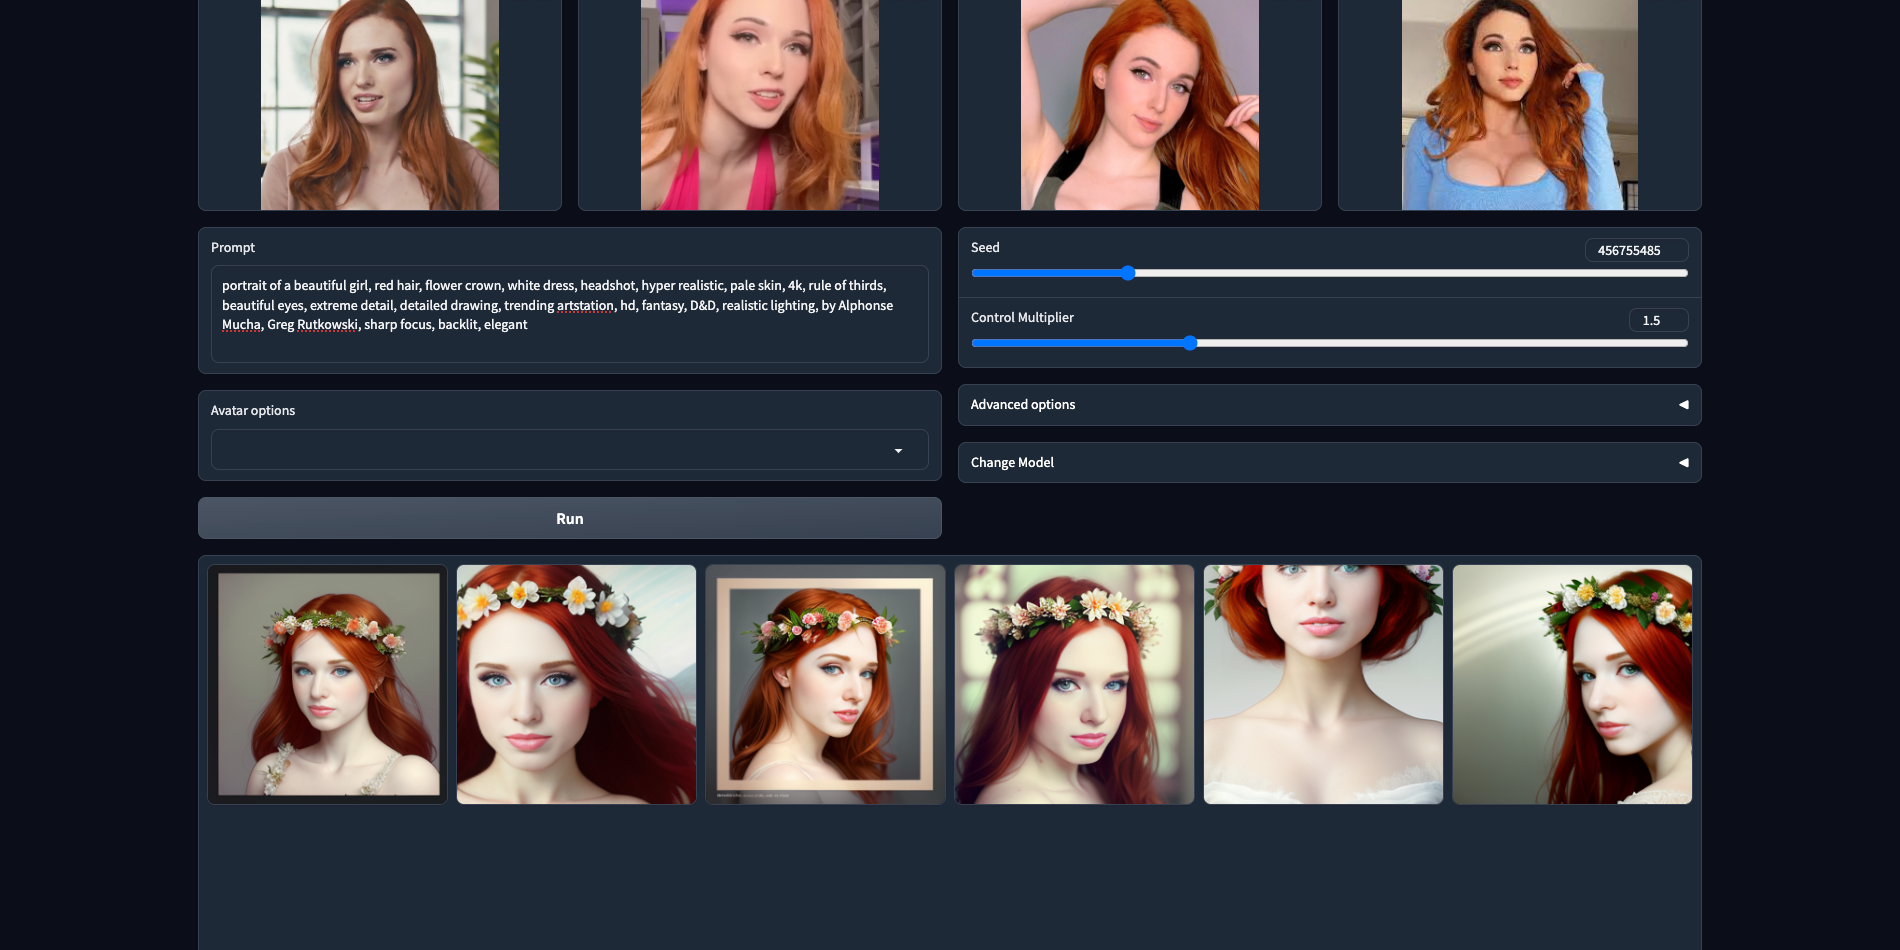Click the Run button
The width and height of the screenshot is (1900, 950).
point(569,518)
